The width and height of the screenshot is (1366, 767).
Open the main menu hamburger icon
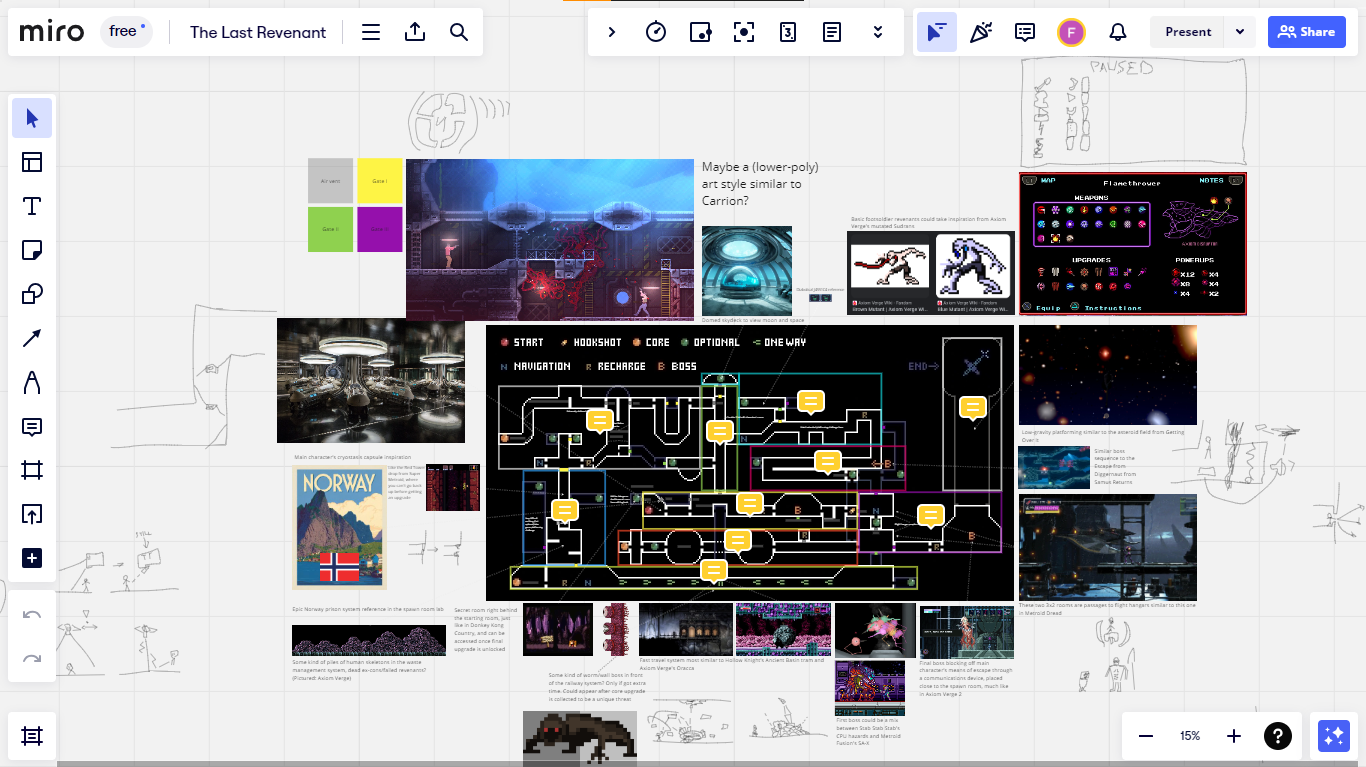pyautogui.click(x=371, y=32)
